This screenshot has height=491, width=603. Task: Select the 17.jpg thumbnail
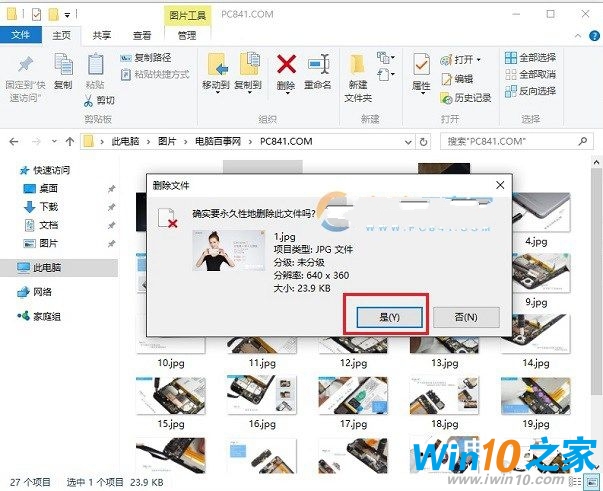point(353,395)
